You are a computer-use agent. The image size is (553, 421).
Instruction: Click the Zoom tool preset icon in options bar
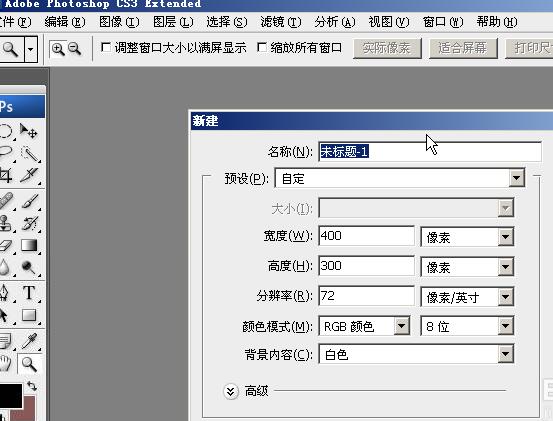coord(11,49)
